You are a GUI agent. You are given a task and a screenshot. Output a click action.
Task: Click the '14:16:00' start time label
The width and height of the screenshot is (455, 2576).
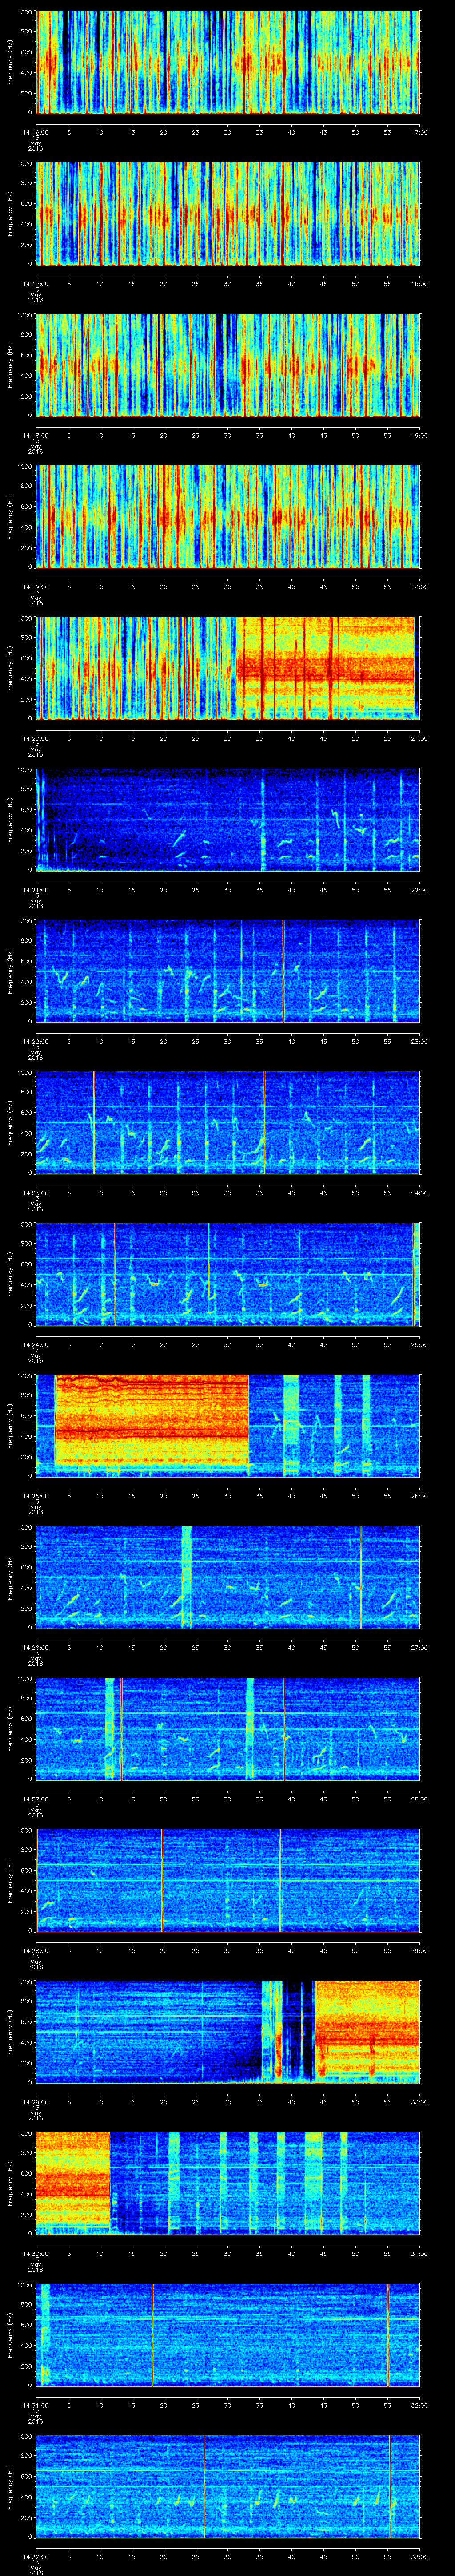(x=36, y=132)
